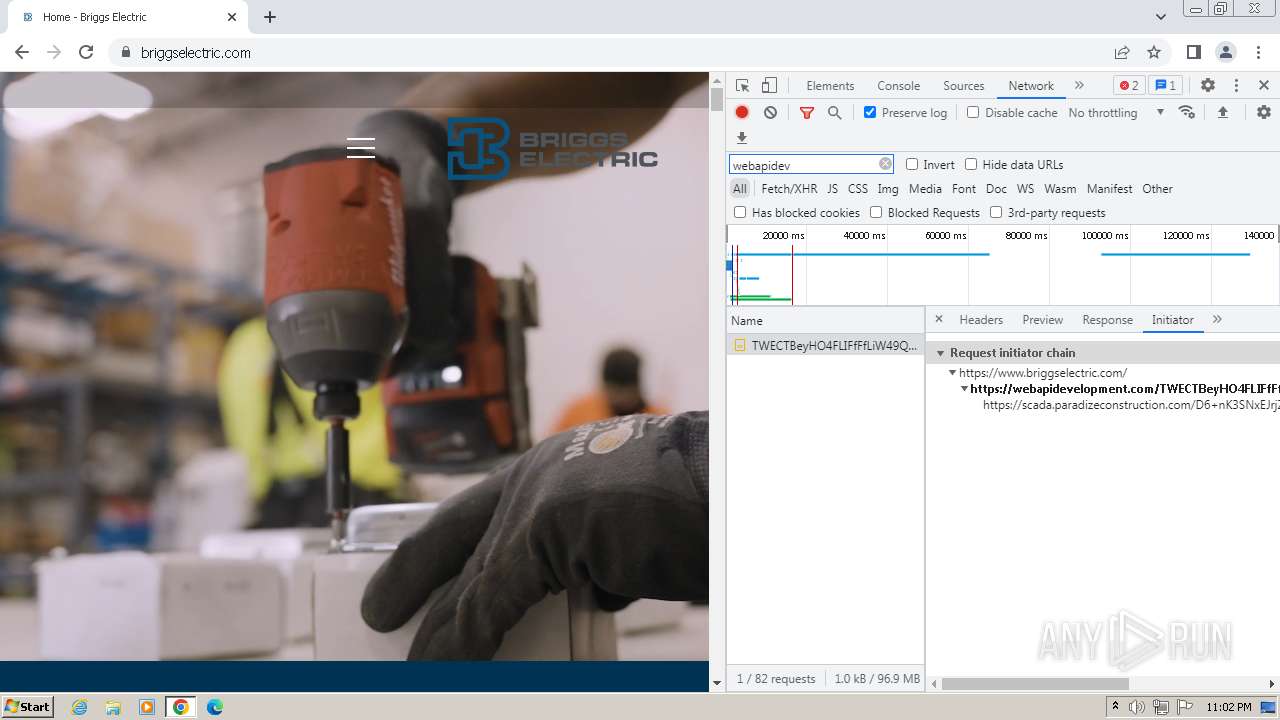This screenshot has width=1280, height=720.
Task: Reload the page
Action: (86, 53)
